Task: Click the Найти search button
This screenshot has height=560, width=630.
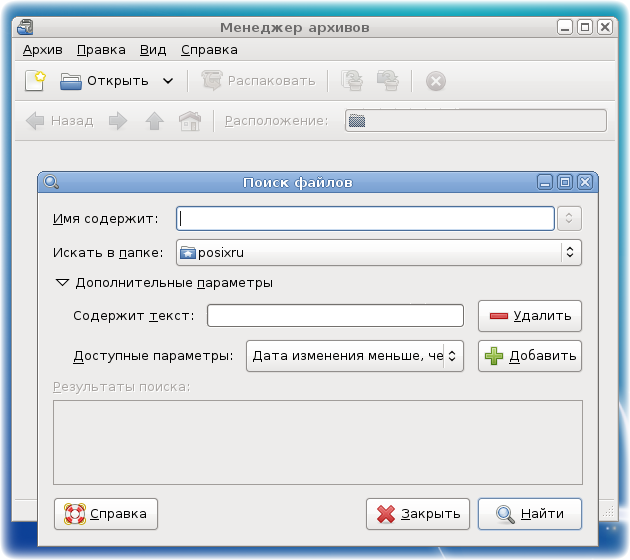Action: pyautogui.click(x=530, y=514)
